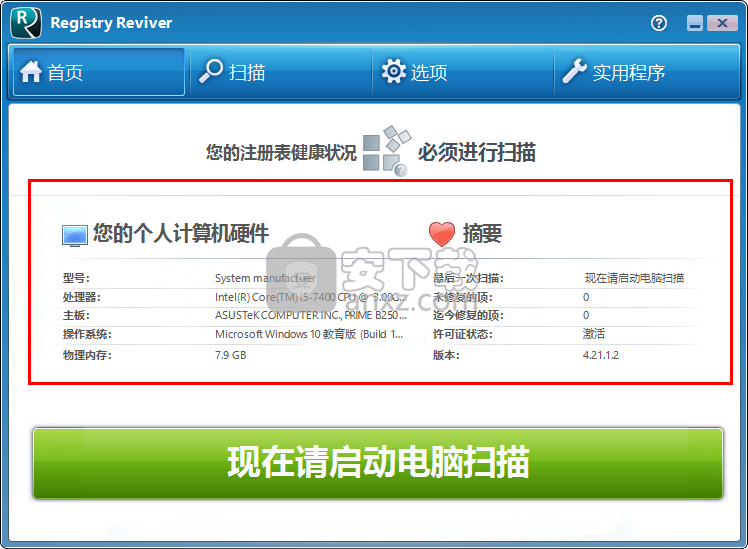
Task: Start scan with 现在请启动电脑扫描 button
Action: click(x=378, y=463)
